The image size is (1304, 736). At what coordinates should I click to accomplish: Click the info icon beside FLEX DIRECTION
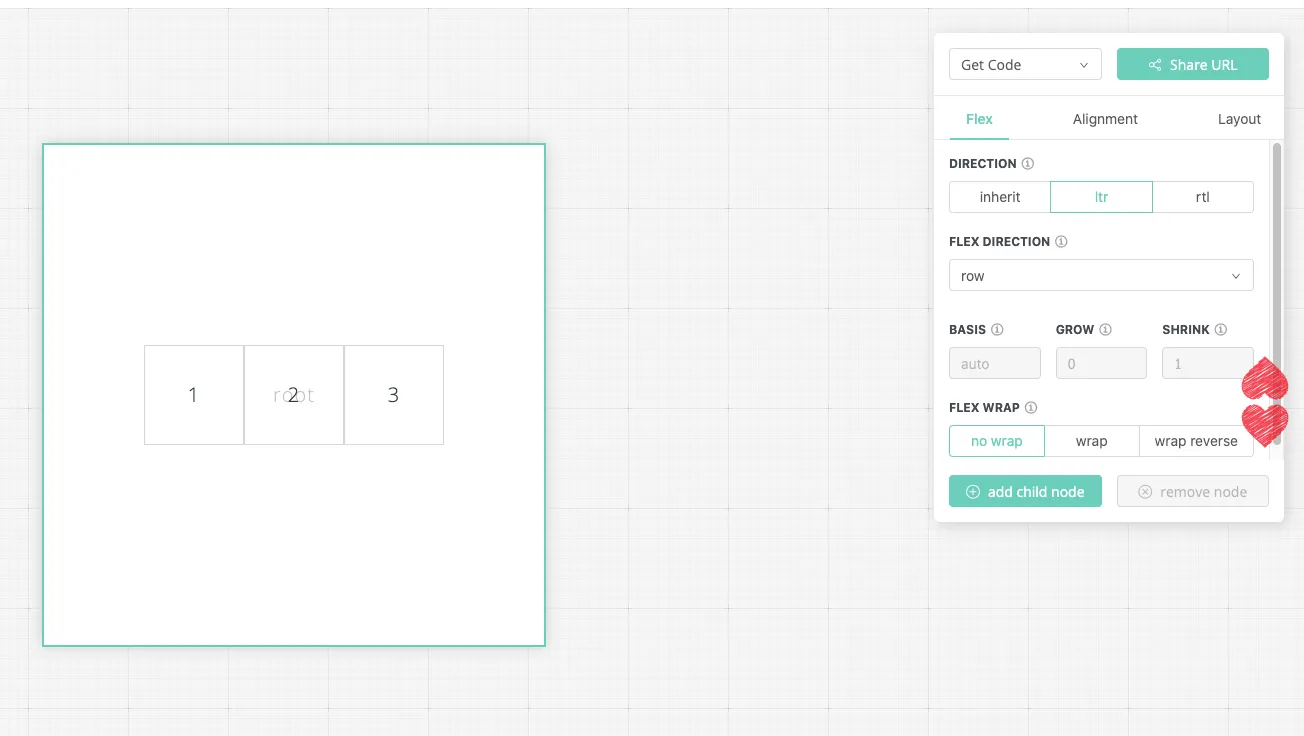click(1061, 242)
